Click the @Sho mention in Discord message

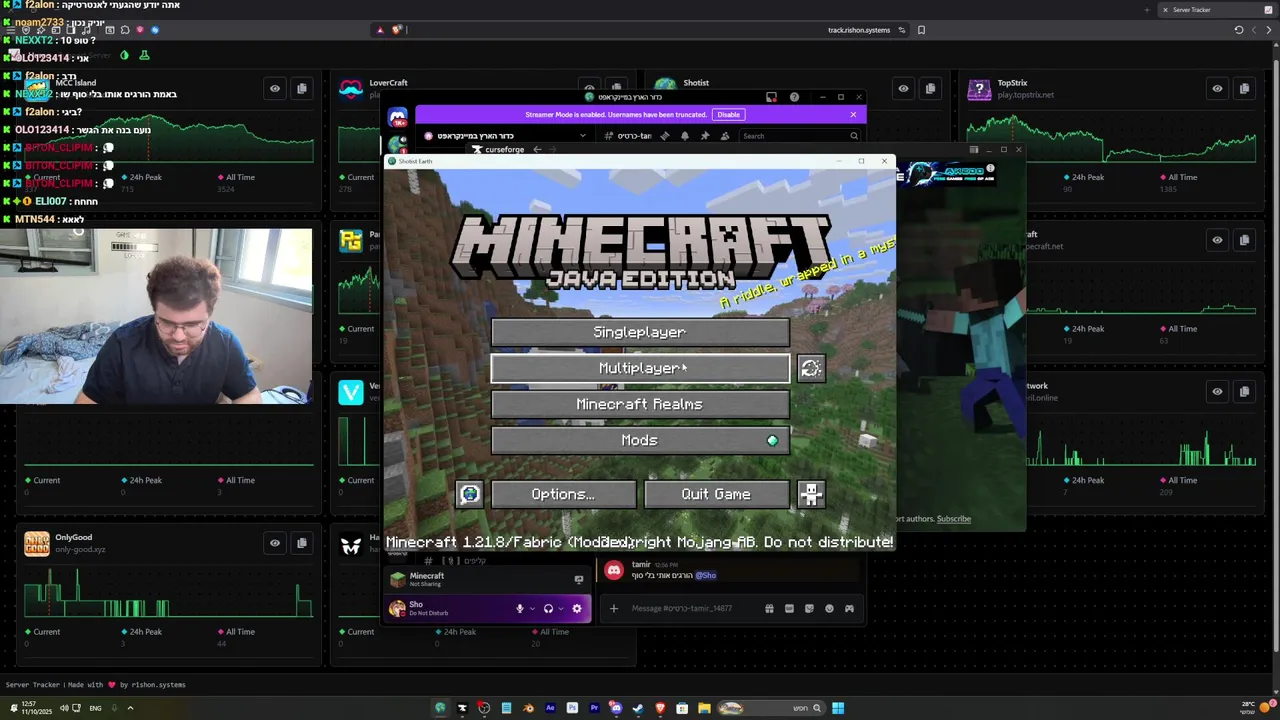(706, 575)
